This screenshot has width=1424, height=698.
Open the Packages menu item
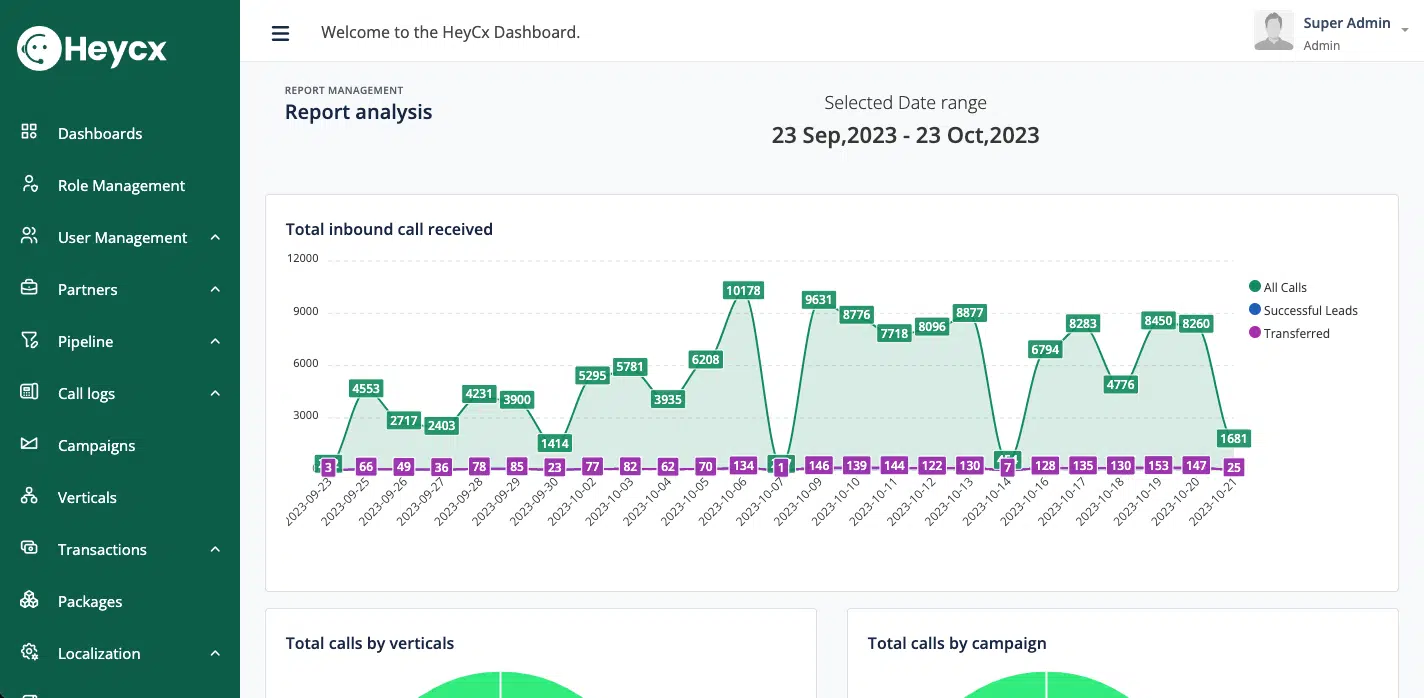click(90, 601)
